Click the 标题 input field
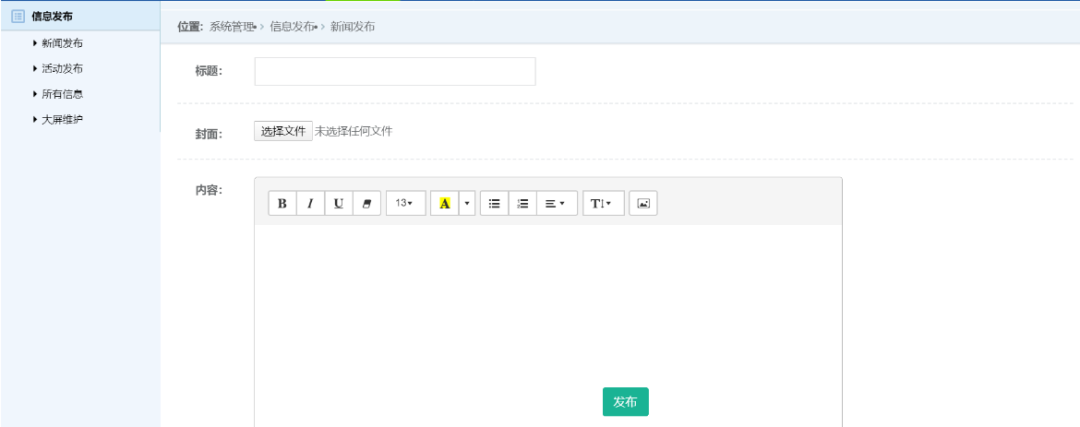The image size is (1080, 427). [395, 72]
